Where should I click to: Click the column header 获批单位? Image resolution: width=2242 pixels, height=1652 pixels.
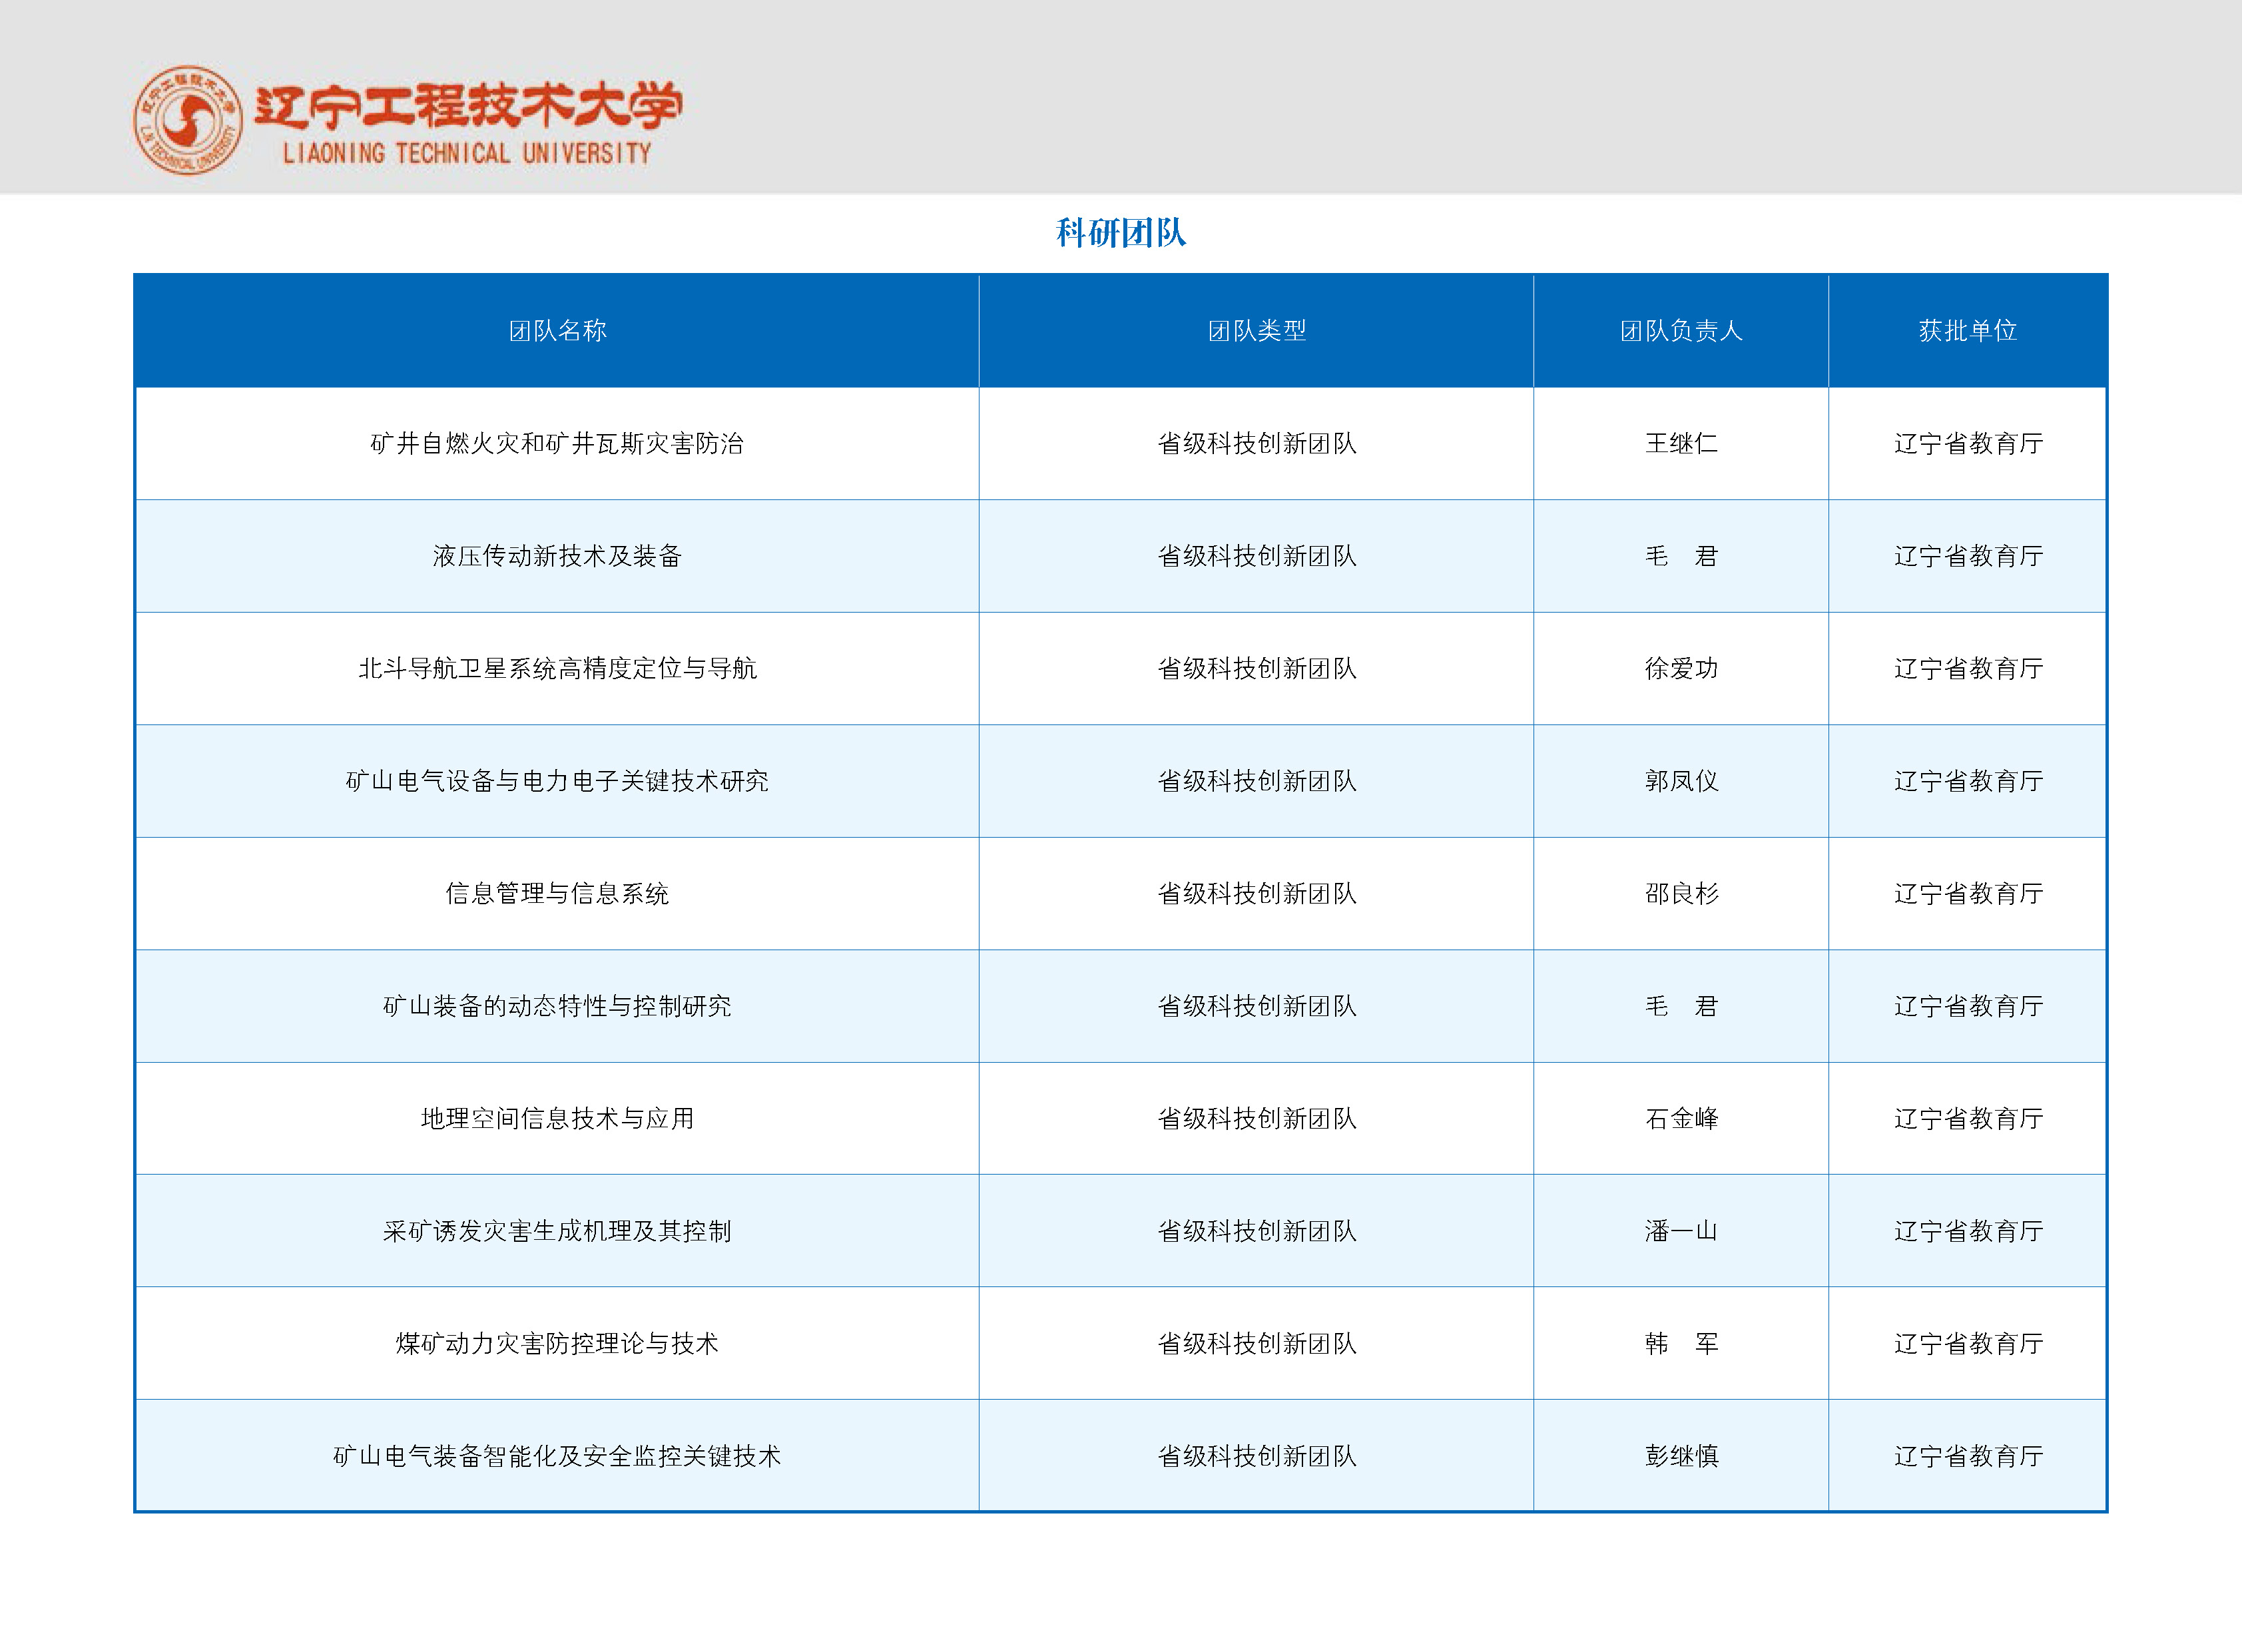click(1967, 331)
